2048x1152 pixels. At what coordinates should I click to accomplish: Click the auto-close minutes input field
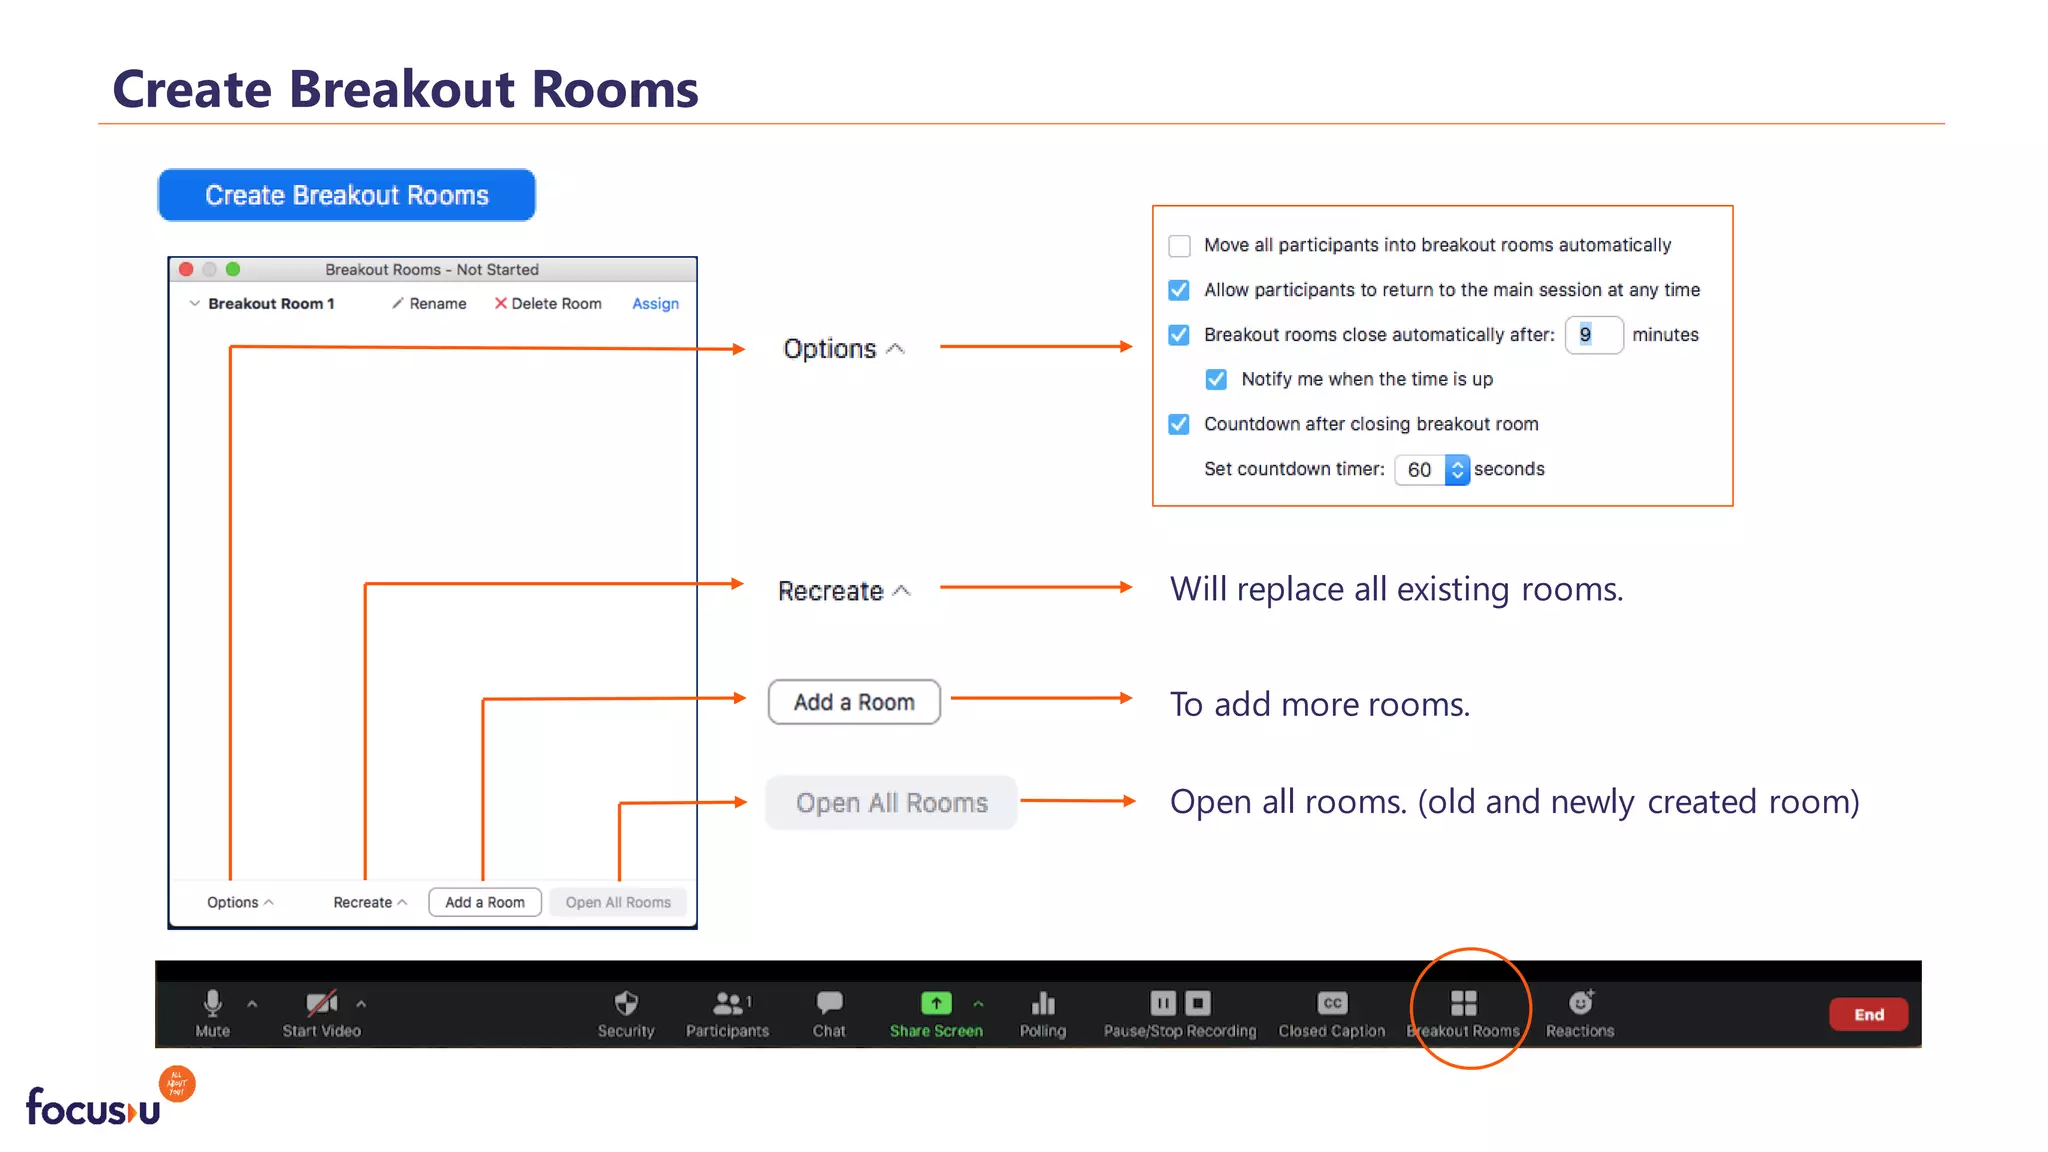1593,335
